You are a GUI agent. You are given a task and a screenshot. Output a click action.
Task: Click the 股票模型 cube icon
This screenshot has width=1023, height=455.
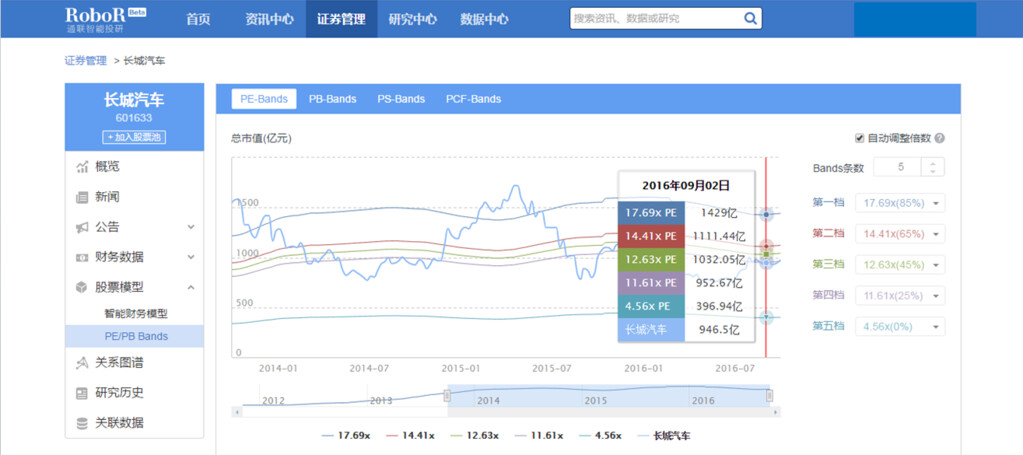(82, 287)
